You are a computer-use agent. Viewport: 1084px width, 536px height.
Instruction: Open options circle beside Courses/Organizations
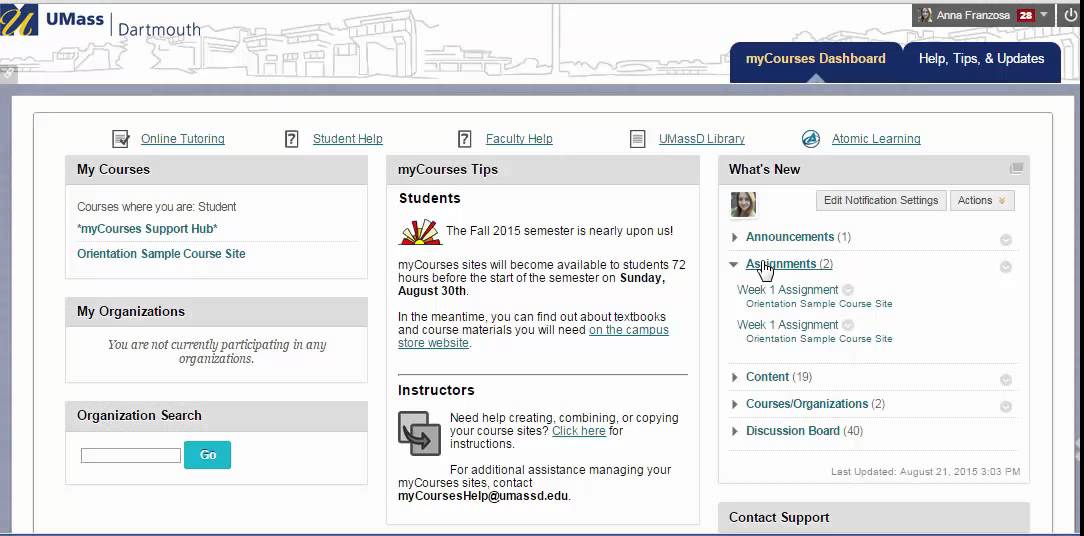click(1006, 407)
